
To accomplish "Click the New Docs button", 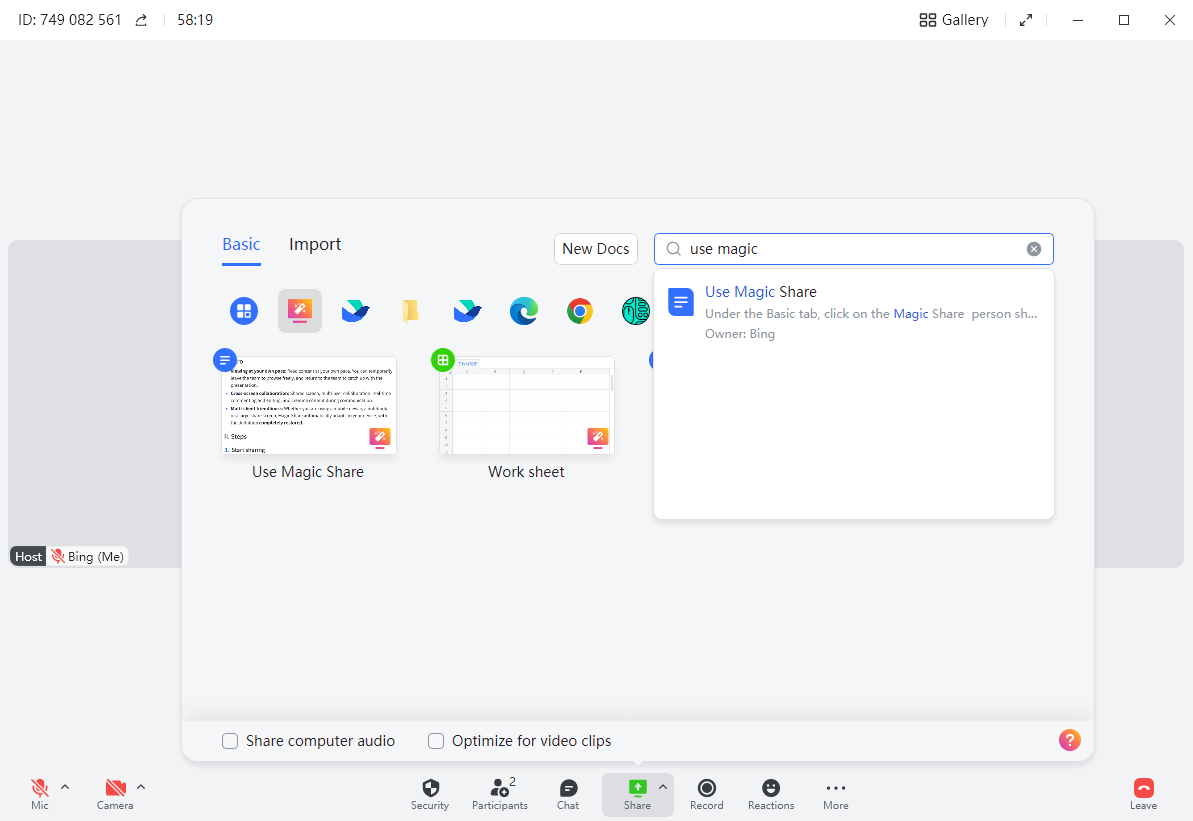I will click(x=596, y=249).
